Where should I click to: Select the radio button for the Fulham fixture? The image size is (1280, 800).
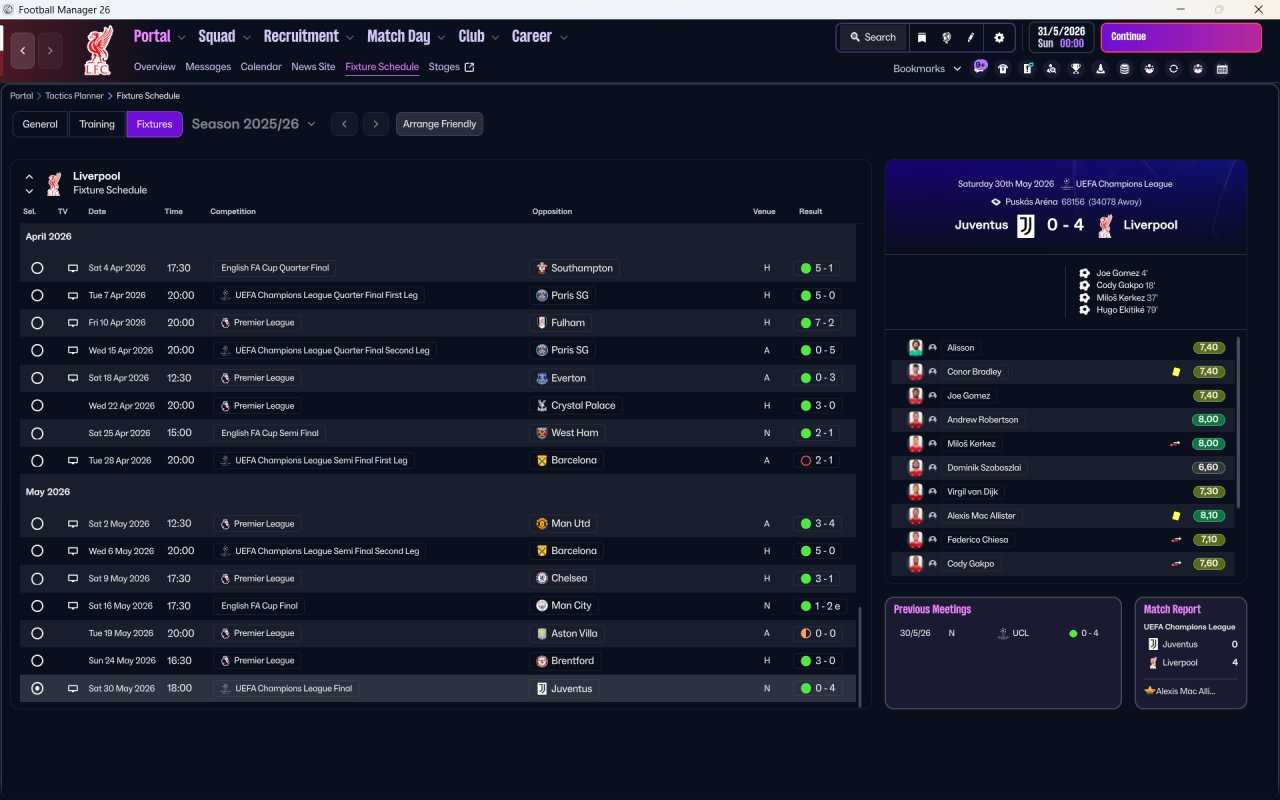pyautogui.click(x=37, y=323)
